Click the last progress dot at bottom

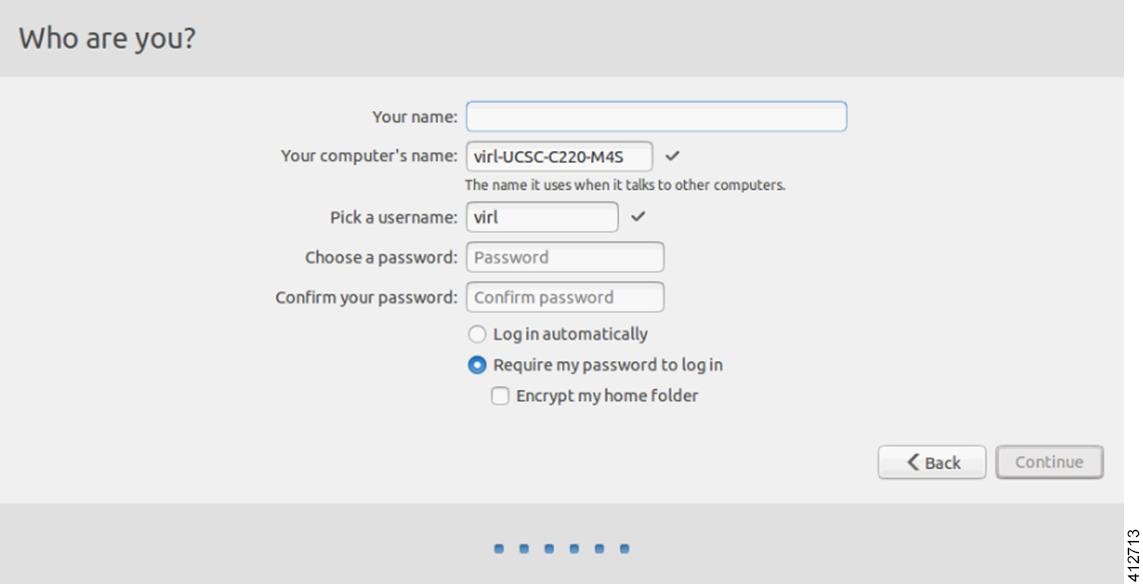coord(624,548)
